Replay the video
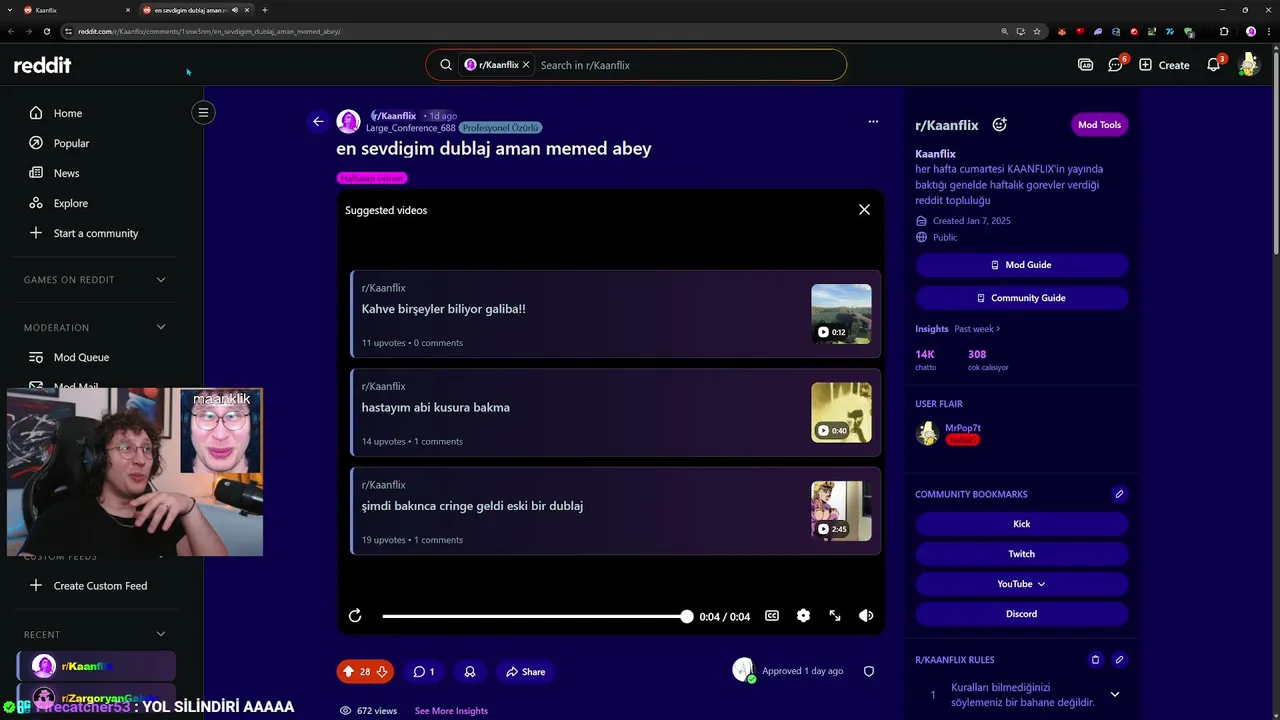The image size is (1280, 720). 355,616
